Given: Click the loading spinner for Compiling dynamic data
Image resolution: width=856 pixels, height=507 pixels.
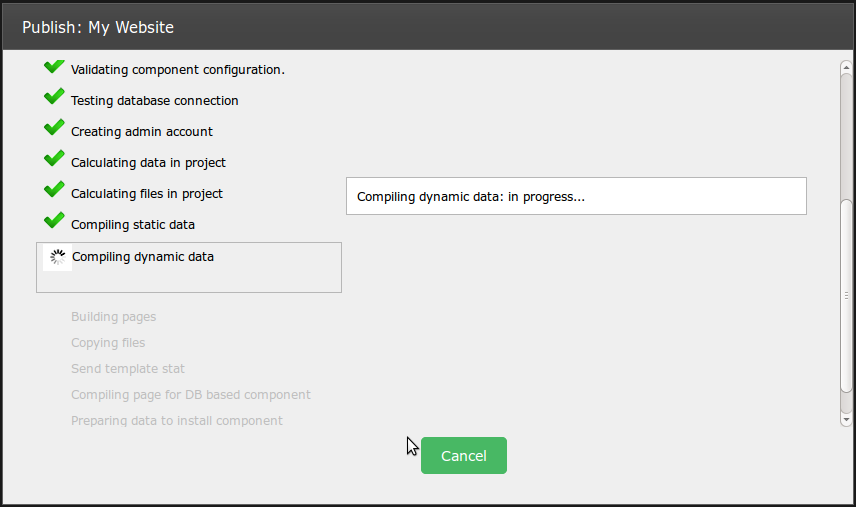Looking at the screenshot, I should pos(58,257).
